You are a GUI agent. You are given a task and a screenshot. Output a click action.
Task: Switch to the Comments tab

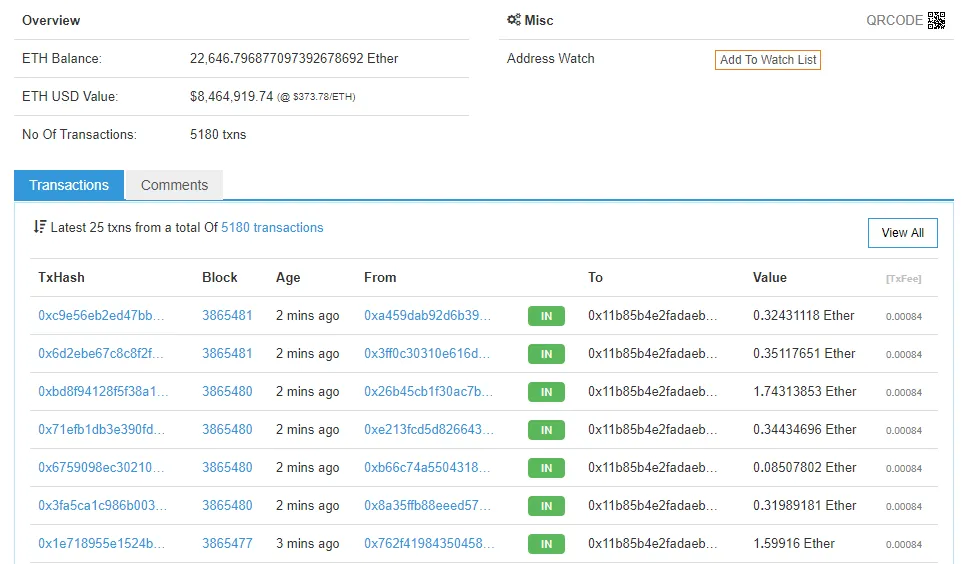coord(174,185)
